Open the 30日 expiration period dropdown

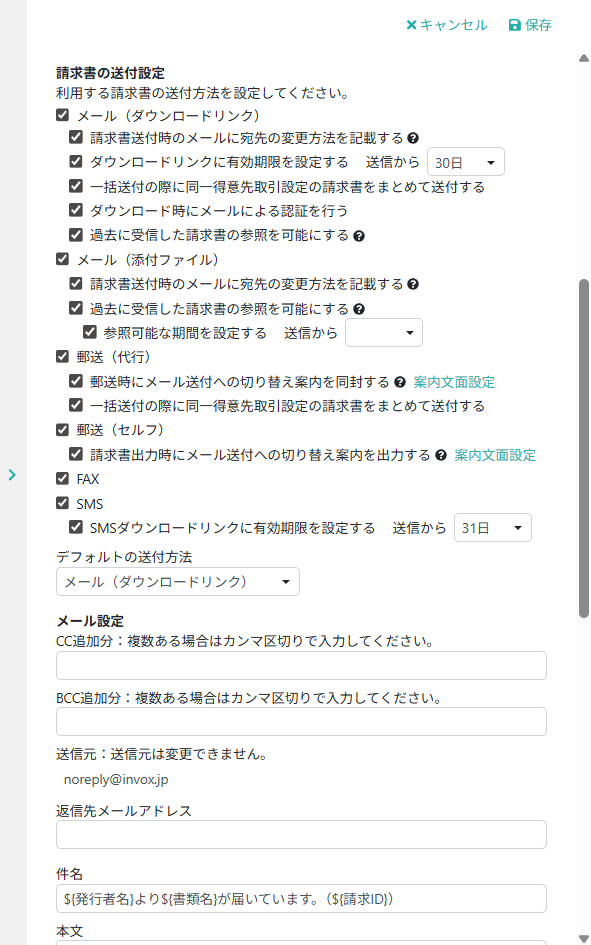coord(466,162)
